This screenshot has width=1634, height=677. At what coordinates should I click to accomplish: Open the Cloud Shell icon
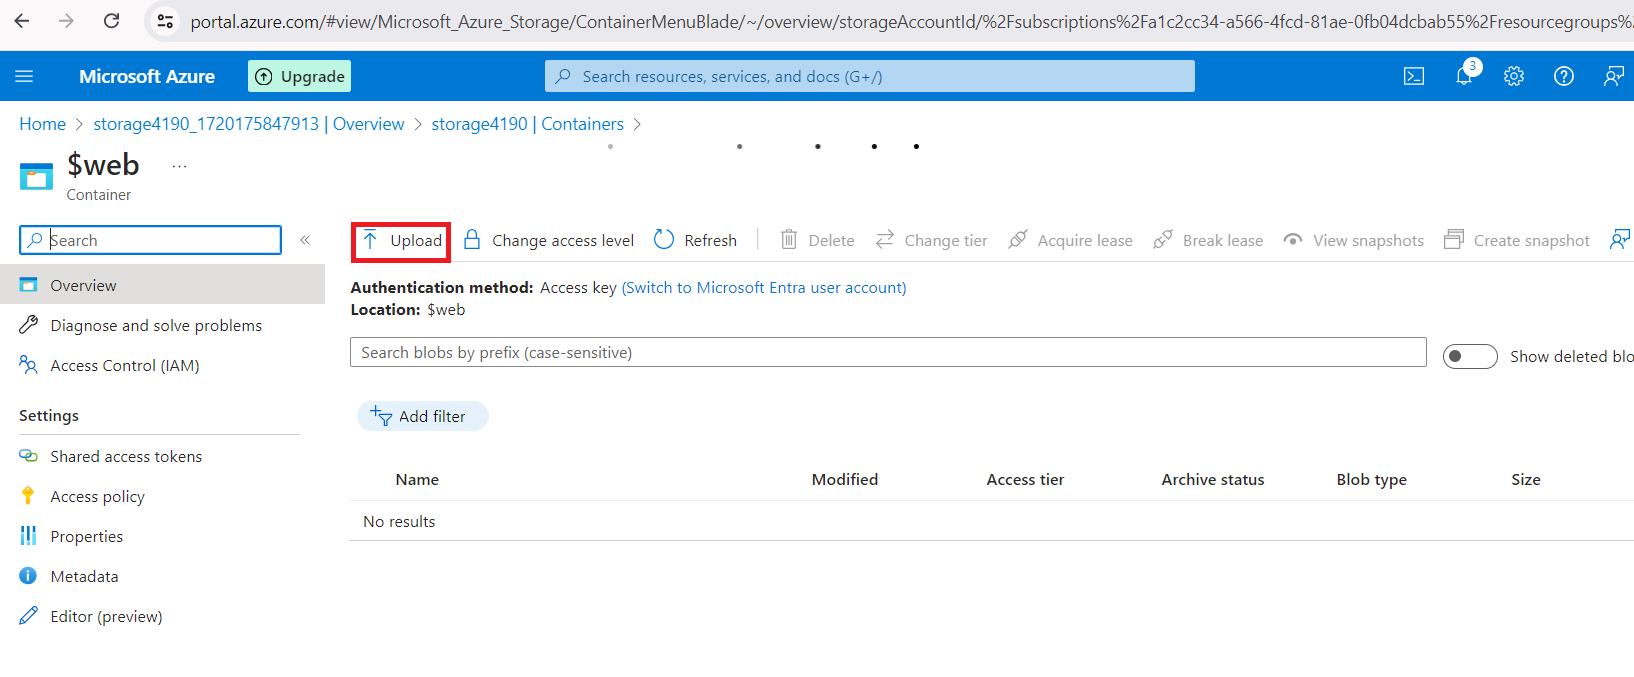click(x=1414, y=76)
